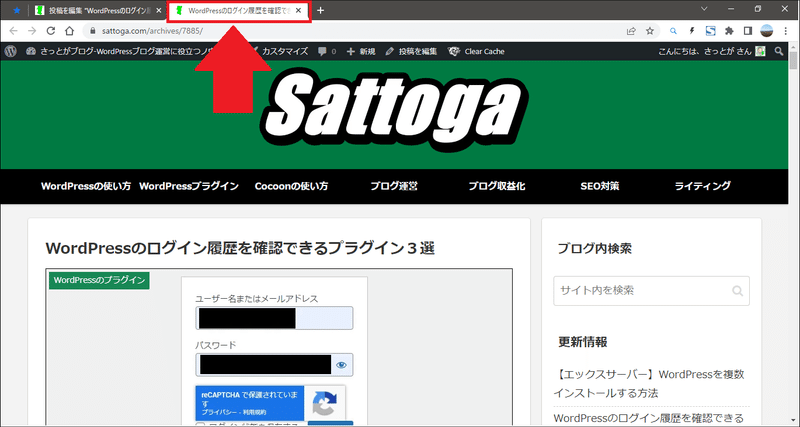Open SEO対策 navigation item

[599, 186]
